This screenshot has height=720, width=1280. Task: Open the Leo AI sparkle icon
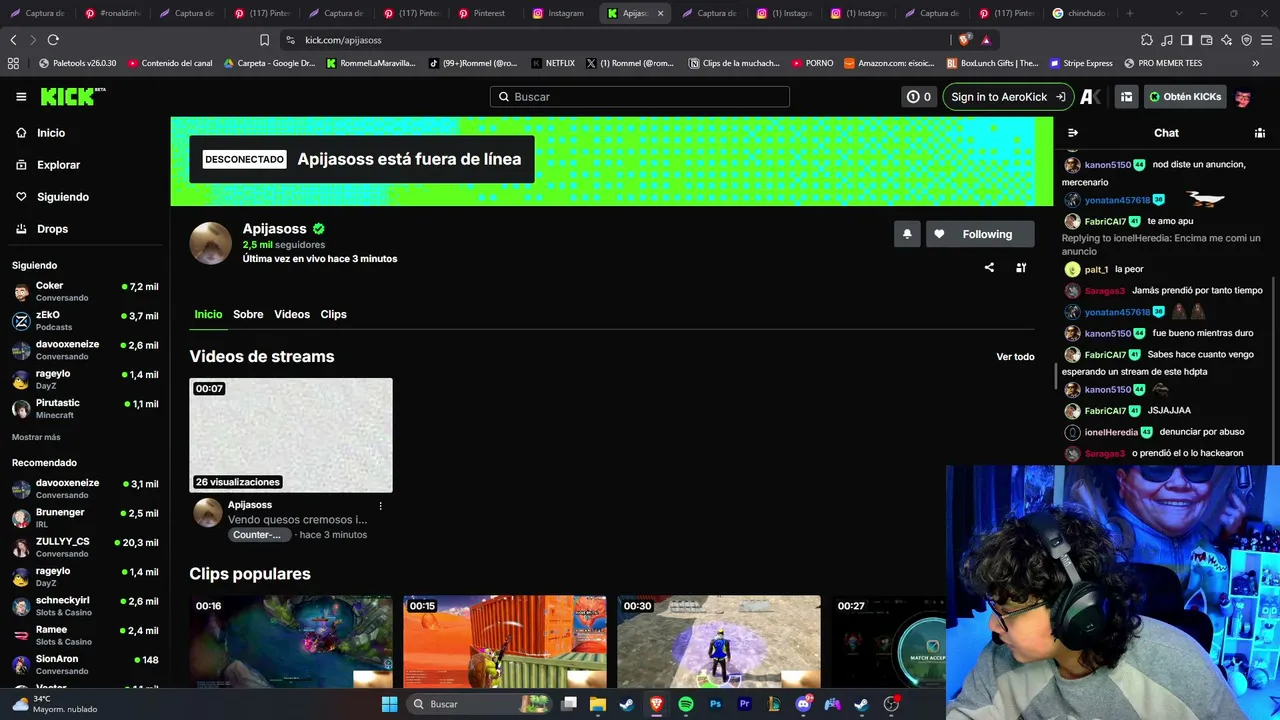(1227, 40)
